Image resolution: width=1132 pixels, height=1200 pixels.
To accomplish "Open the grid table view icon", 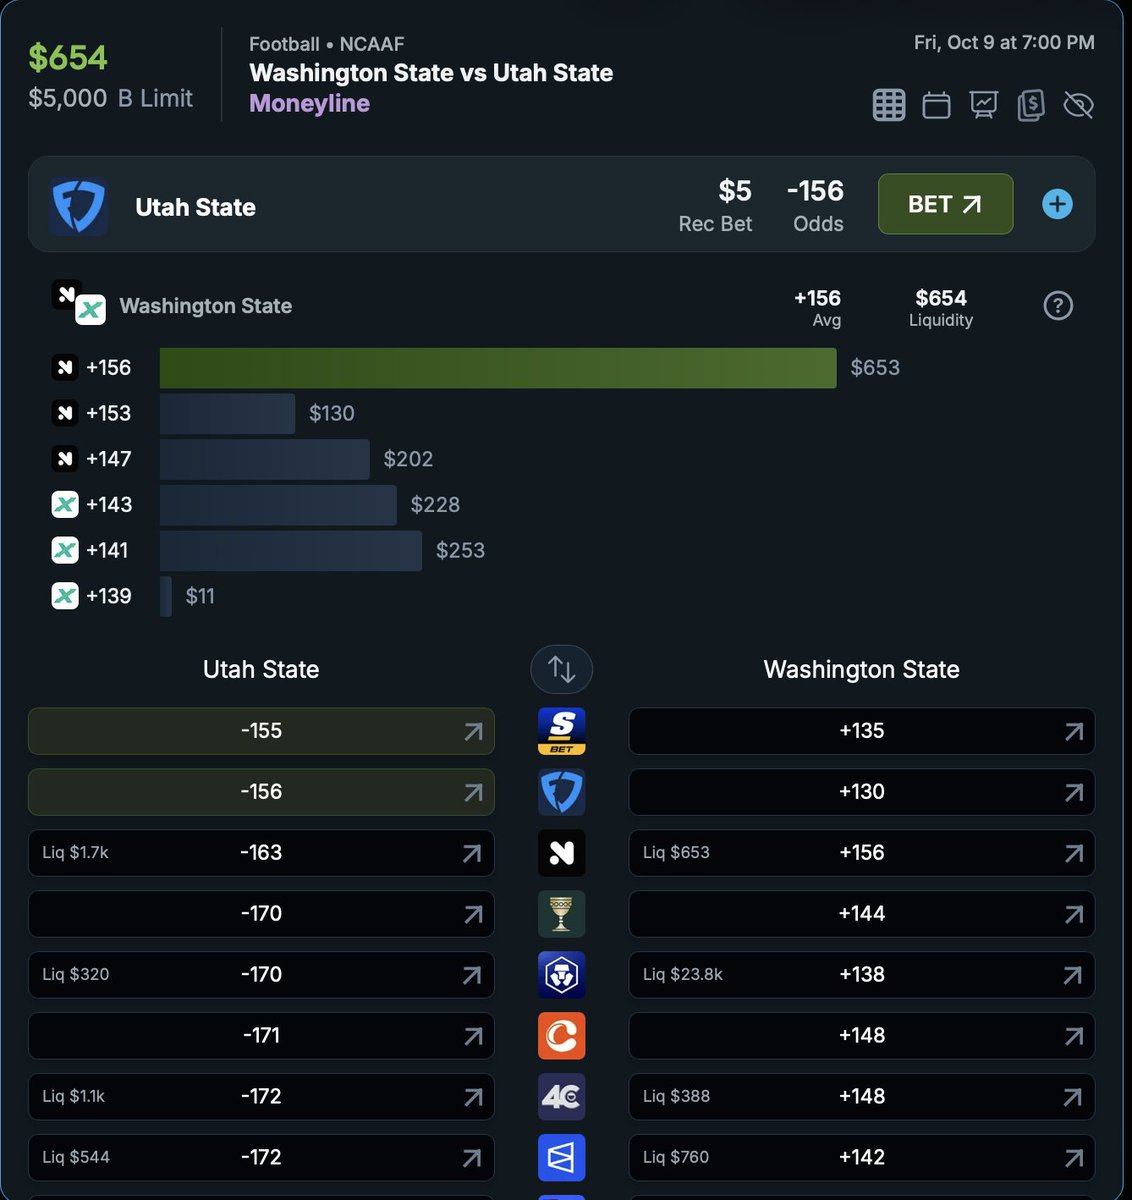I will tap(888, 105).
